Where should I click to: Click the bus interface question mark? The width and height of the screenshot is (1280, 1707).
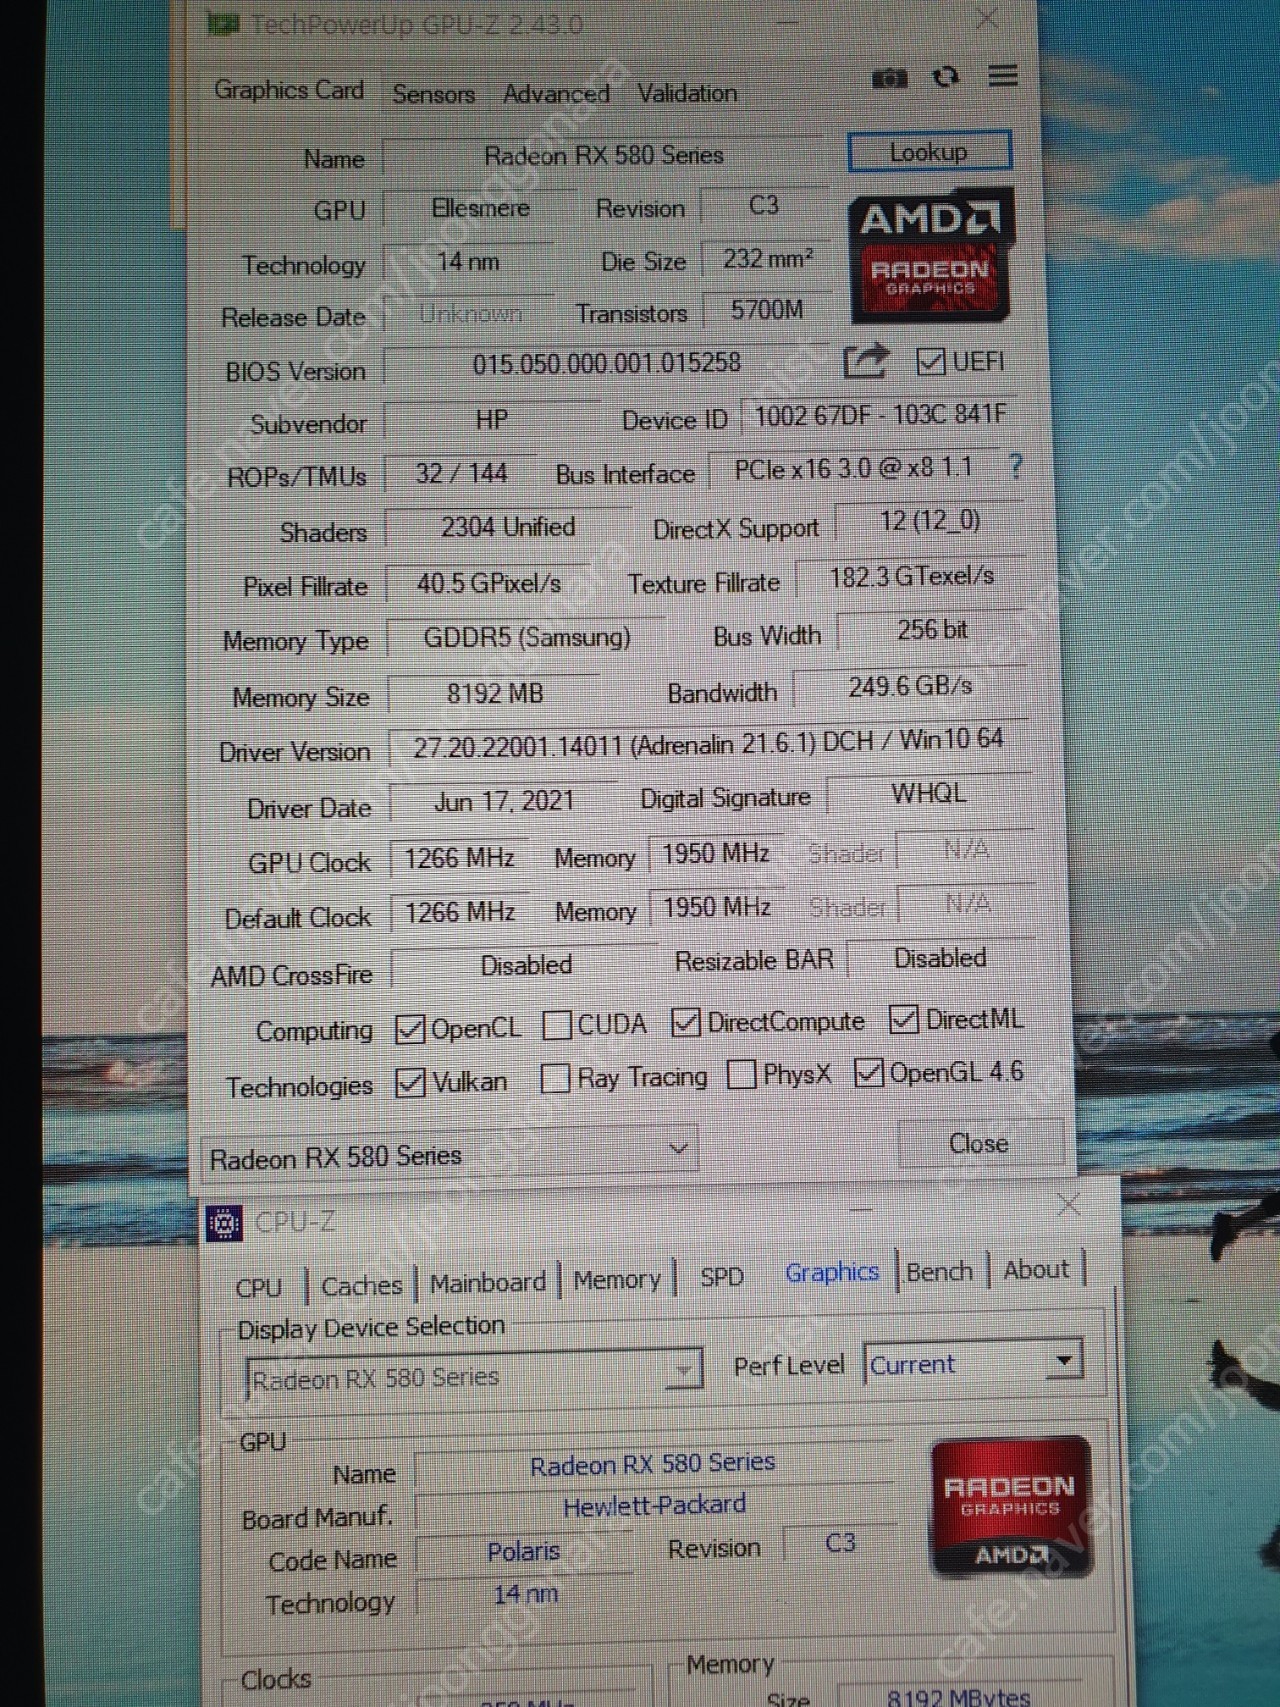pos(1015,467)
